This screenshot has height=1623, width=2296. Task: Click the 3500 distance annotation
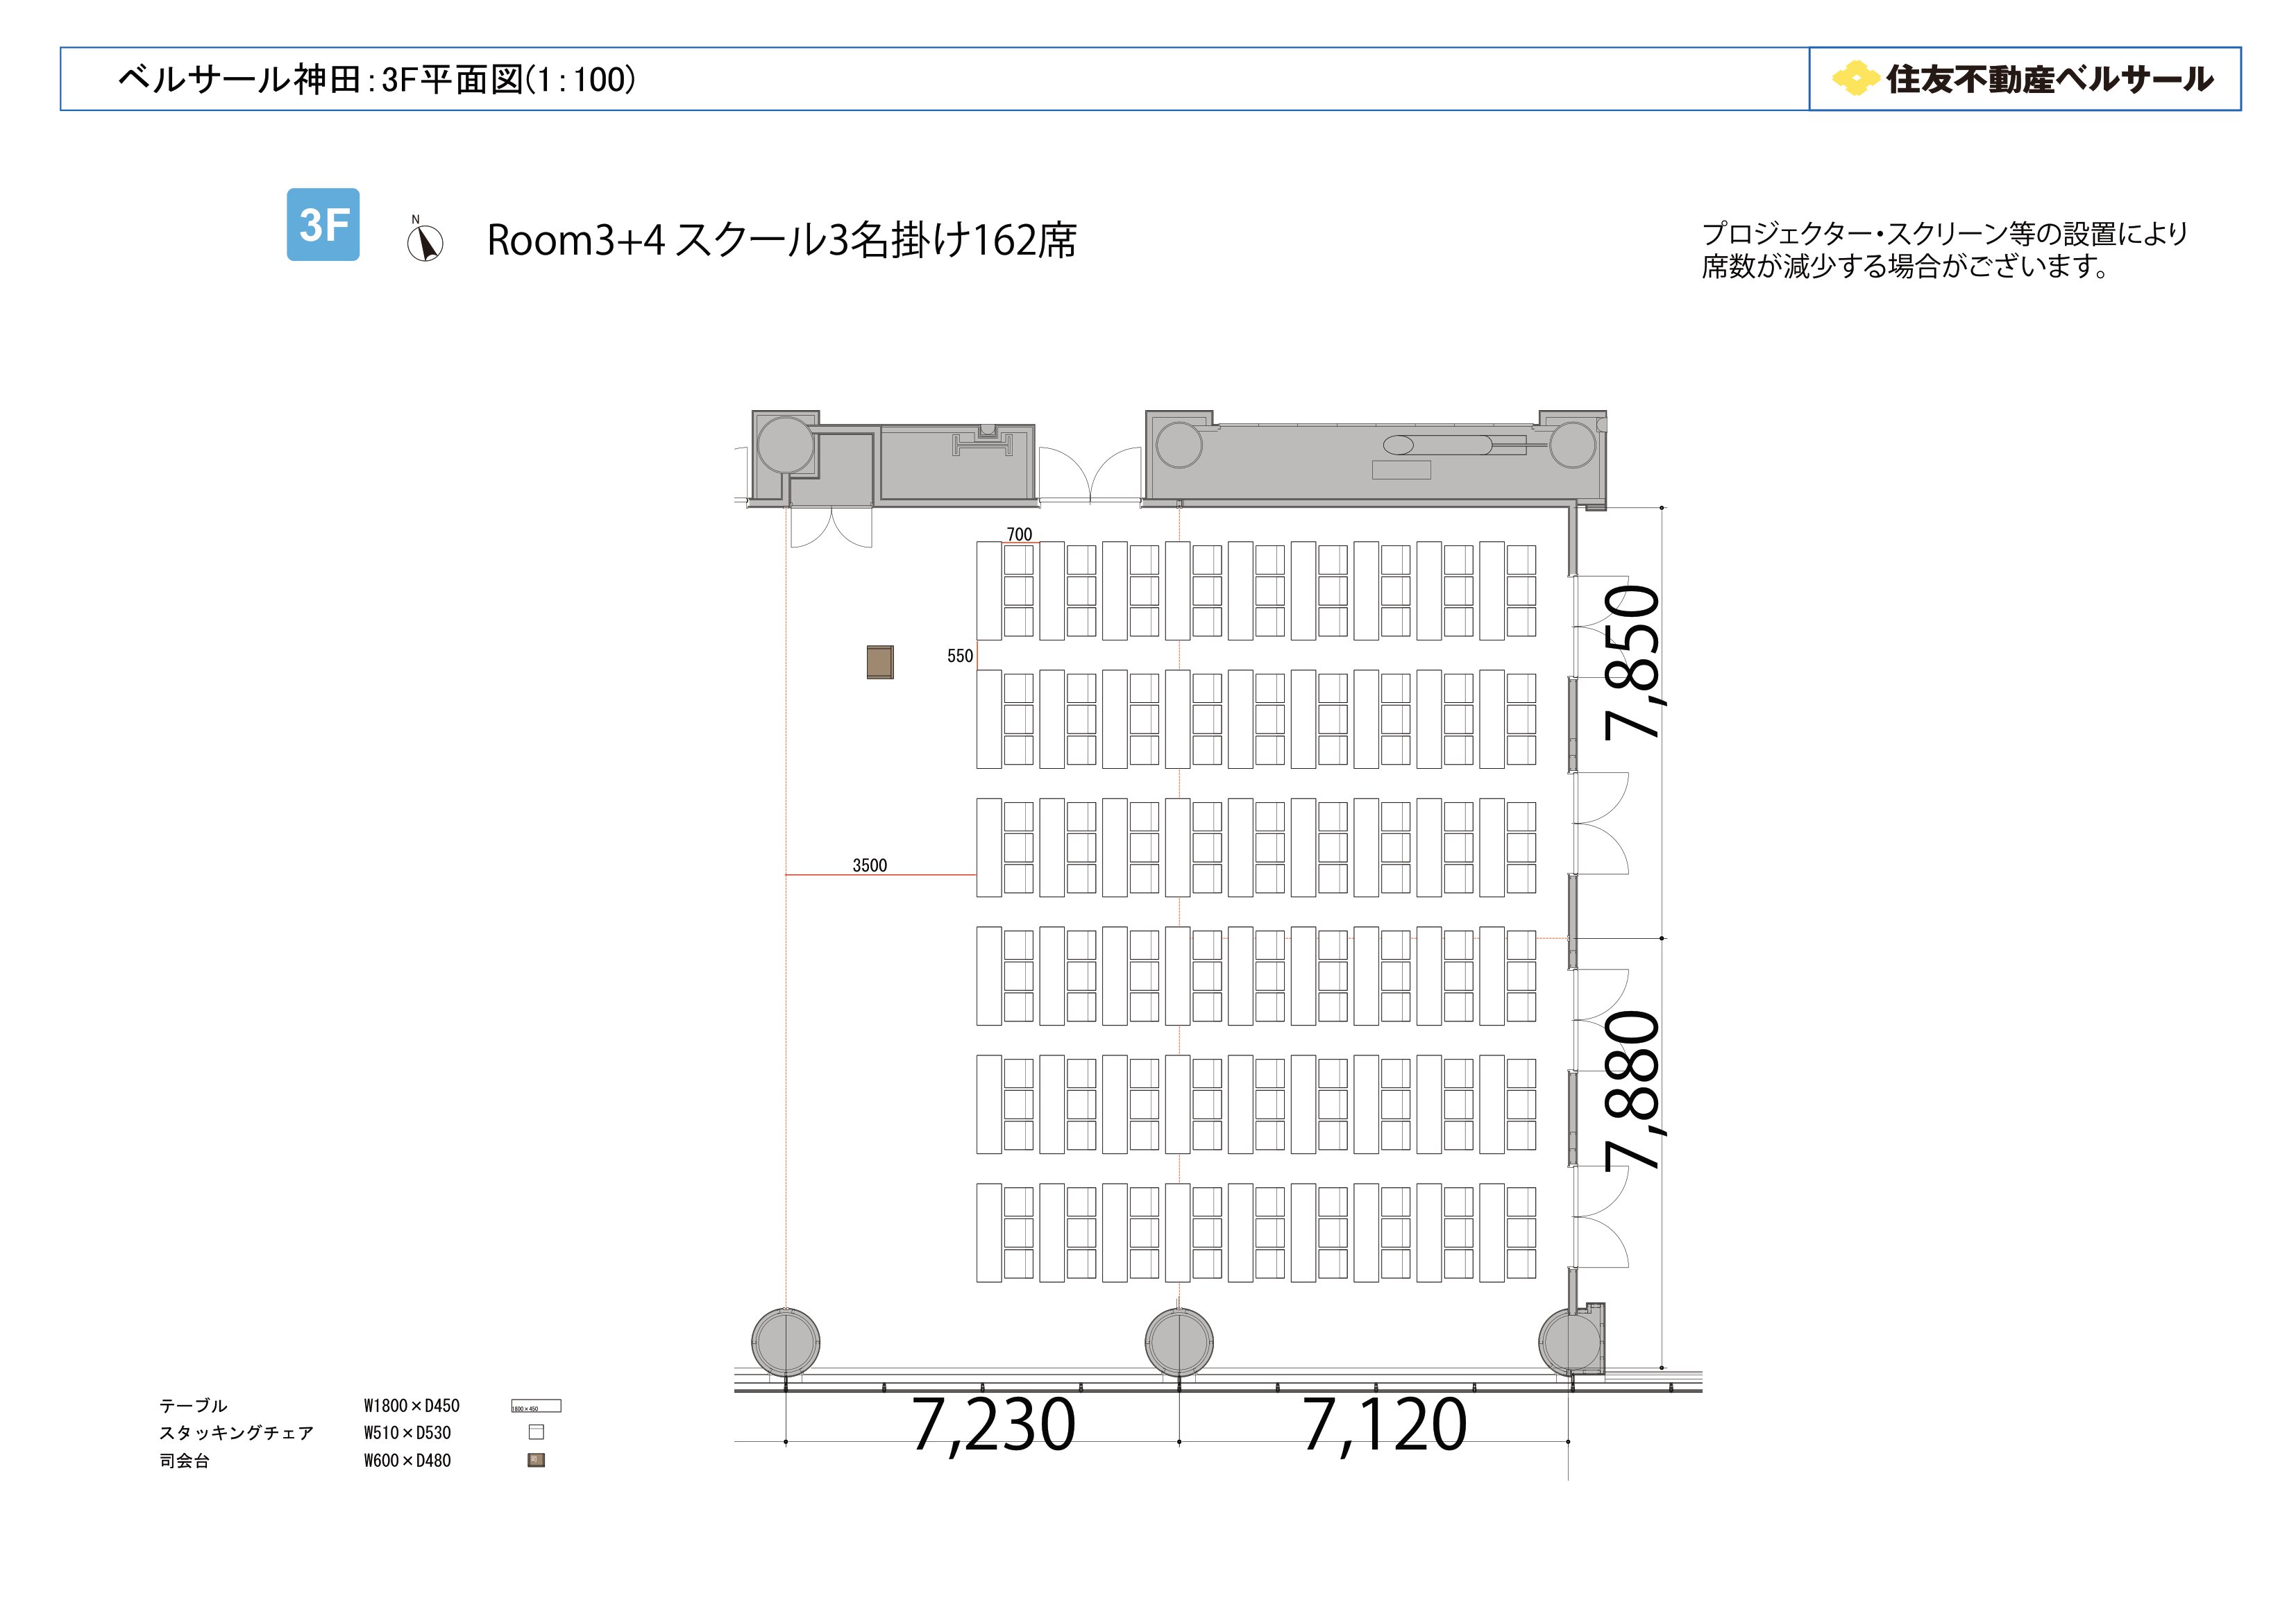point(869,865)
